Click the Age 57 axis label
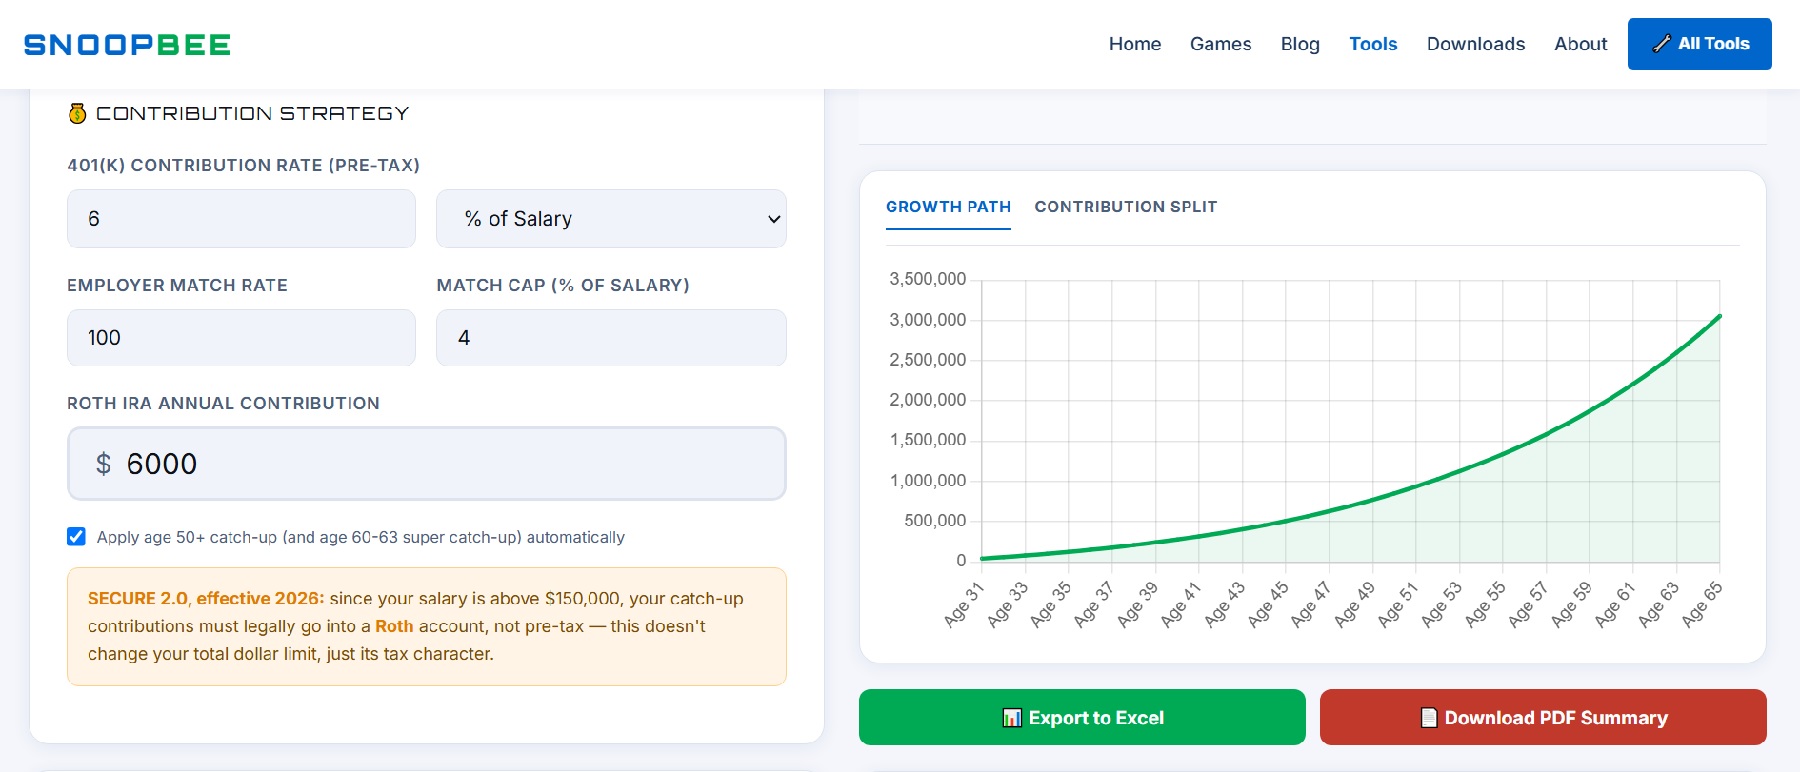 pos(1528,604)
